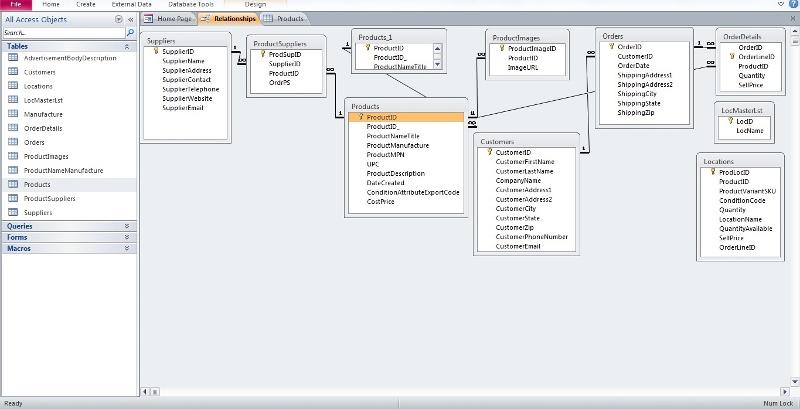Click the Orders table icon in the sidebar
This screenshot has width=800, height=409.
pyautogui.click(x=14, y=142)
